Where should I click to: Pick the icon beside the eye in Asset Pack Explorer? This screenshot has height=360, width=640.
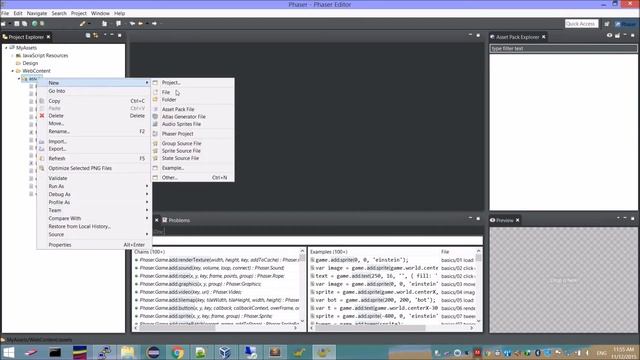pyautogui.click(x=617, y=36)
